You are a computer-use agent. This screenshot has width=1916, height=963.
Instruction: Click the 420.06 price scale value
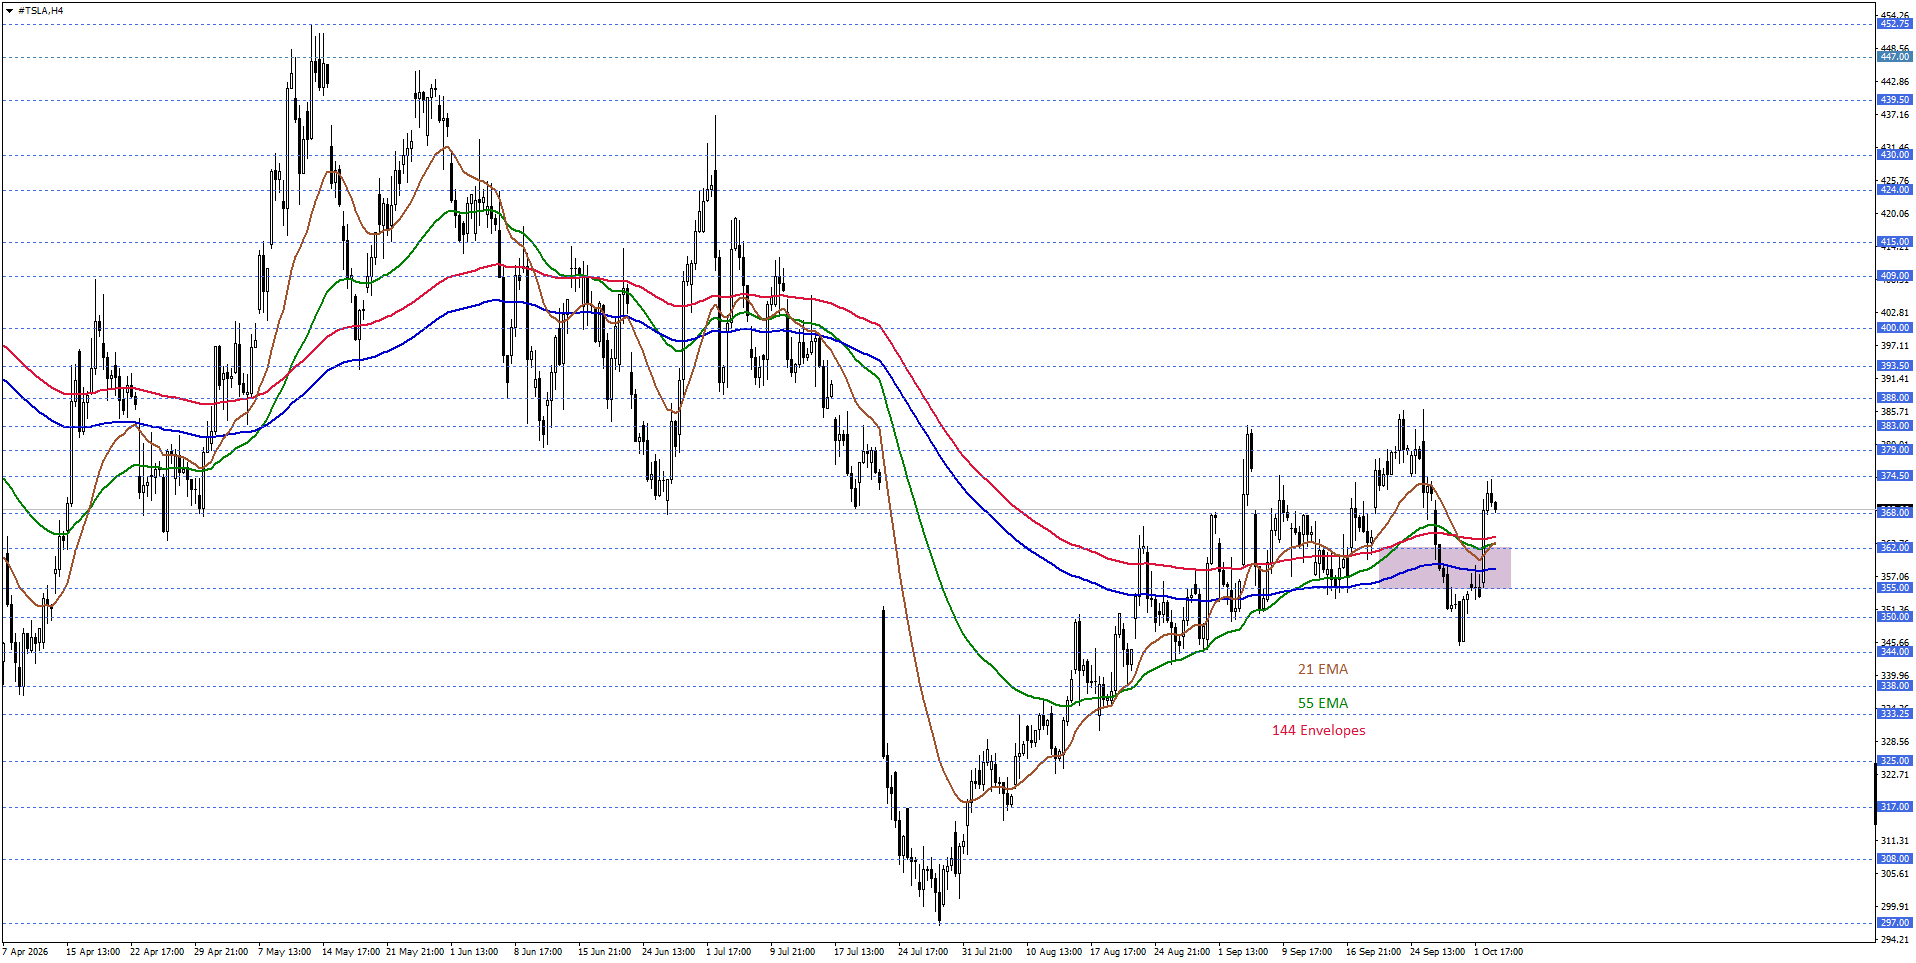click(1895, 214)
